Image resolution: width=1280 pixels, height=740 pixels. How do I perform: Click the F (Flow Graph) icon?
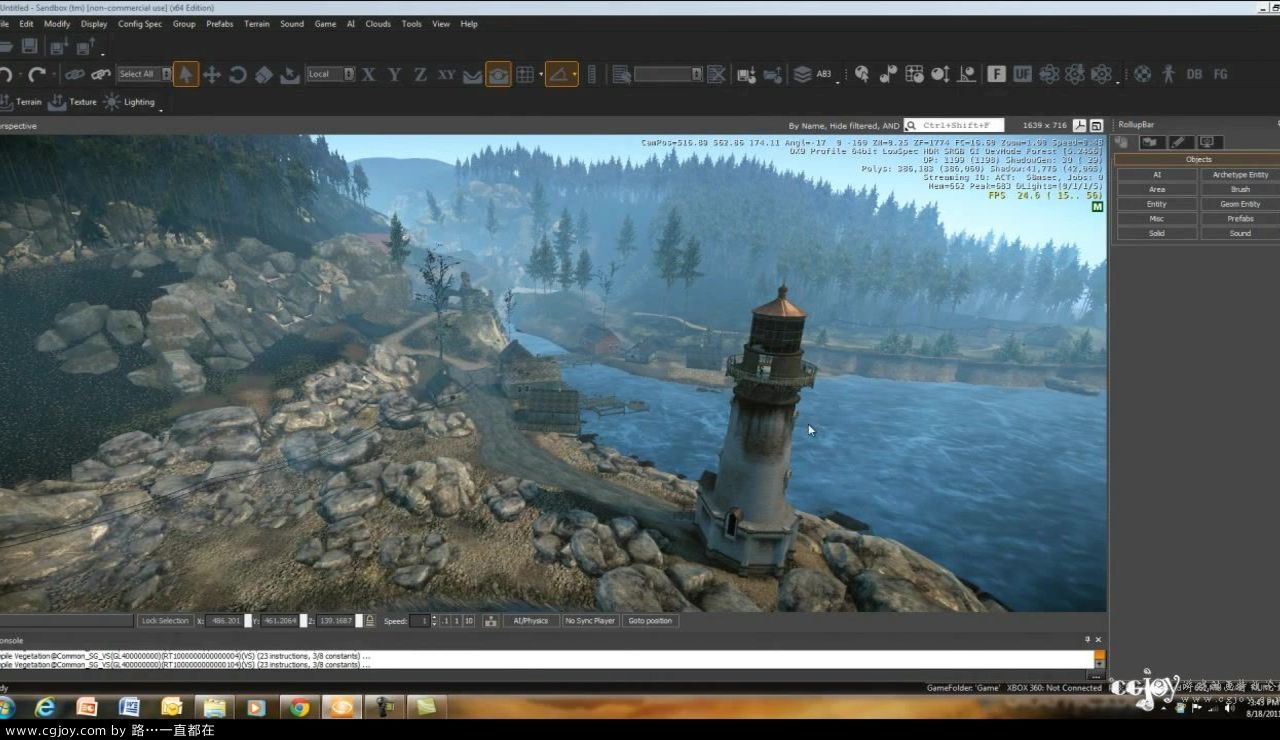[996, 74]
